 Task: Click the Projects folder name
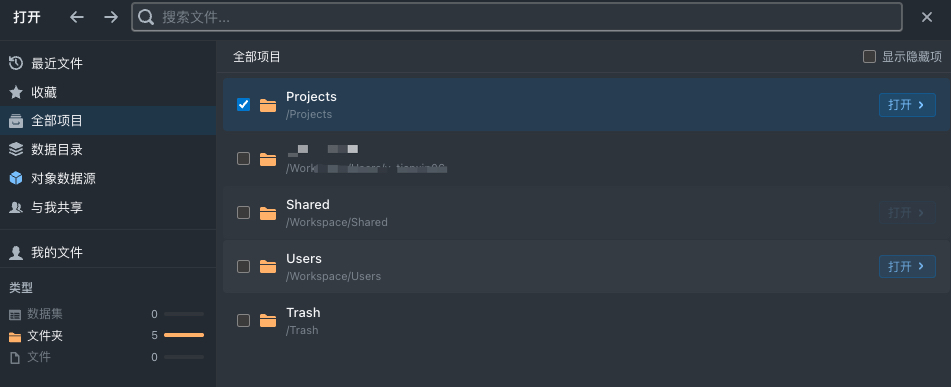click(x=311, y=96)
